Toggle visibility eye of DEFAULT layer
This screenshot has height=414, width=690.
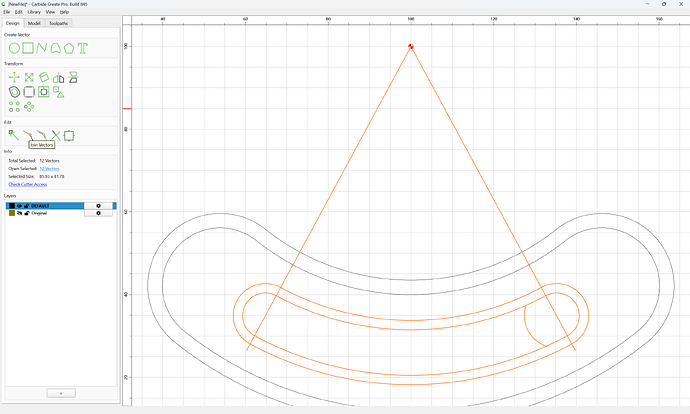coord(19,206)
